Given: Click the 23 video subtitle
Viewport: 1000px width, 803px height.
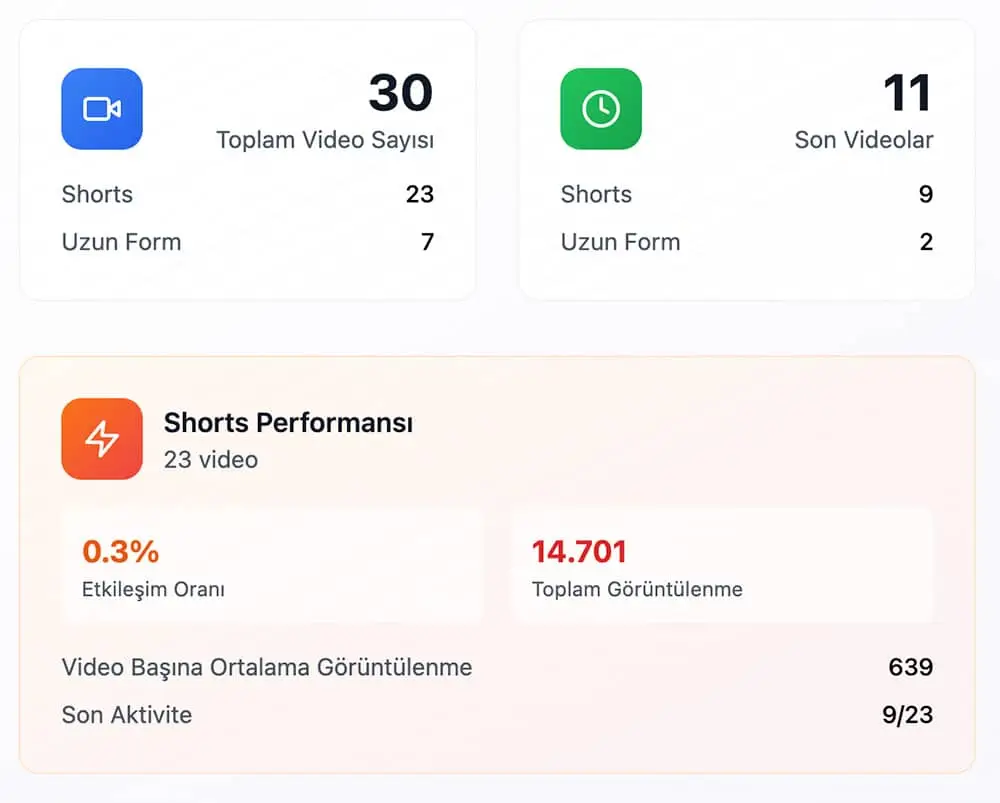Looking at the screenshot, I should click(x=211, y=460).
